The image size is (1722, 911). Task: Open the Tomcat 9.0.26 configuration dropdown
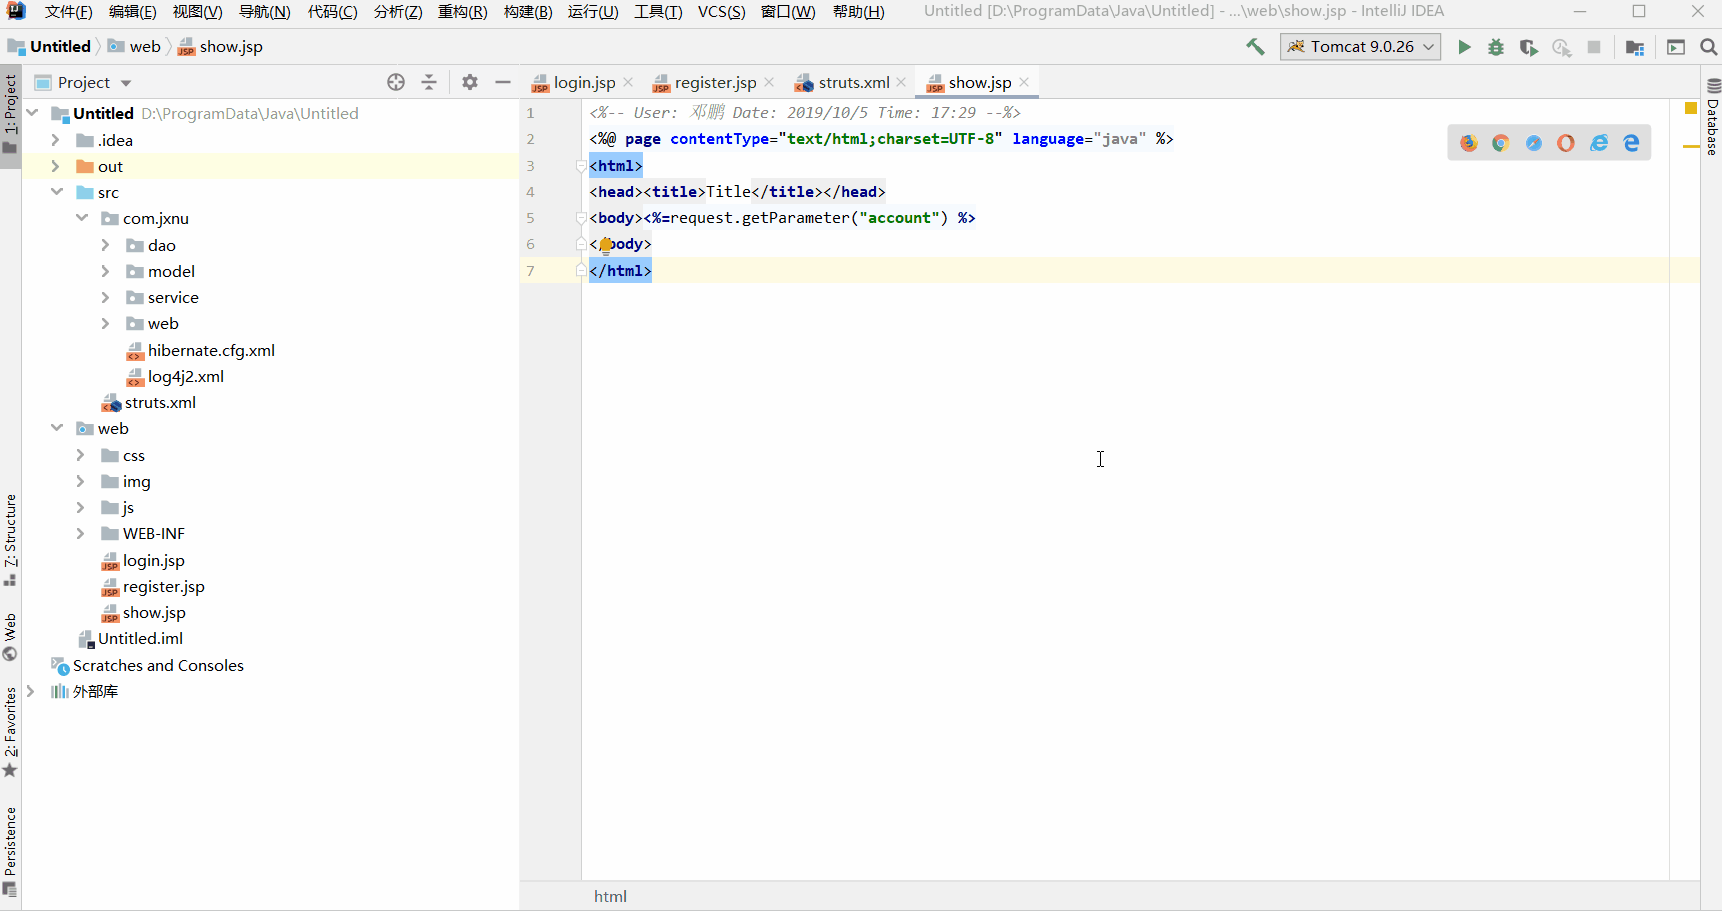pyautogui.click(x=1430, y=46)
